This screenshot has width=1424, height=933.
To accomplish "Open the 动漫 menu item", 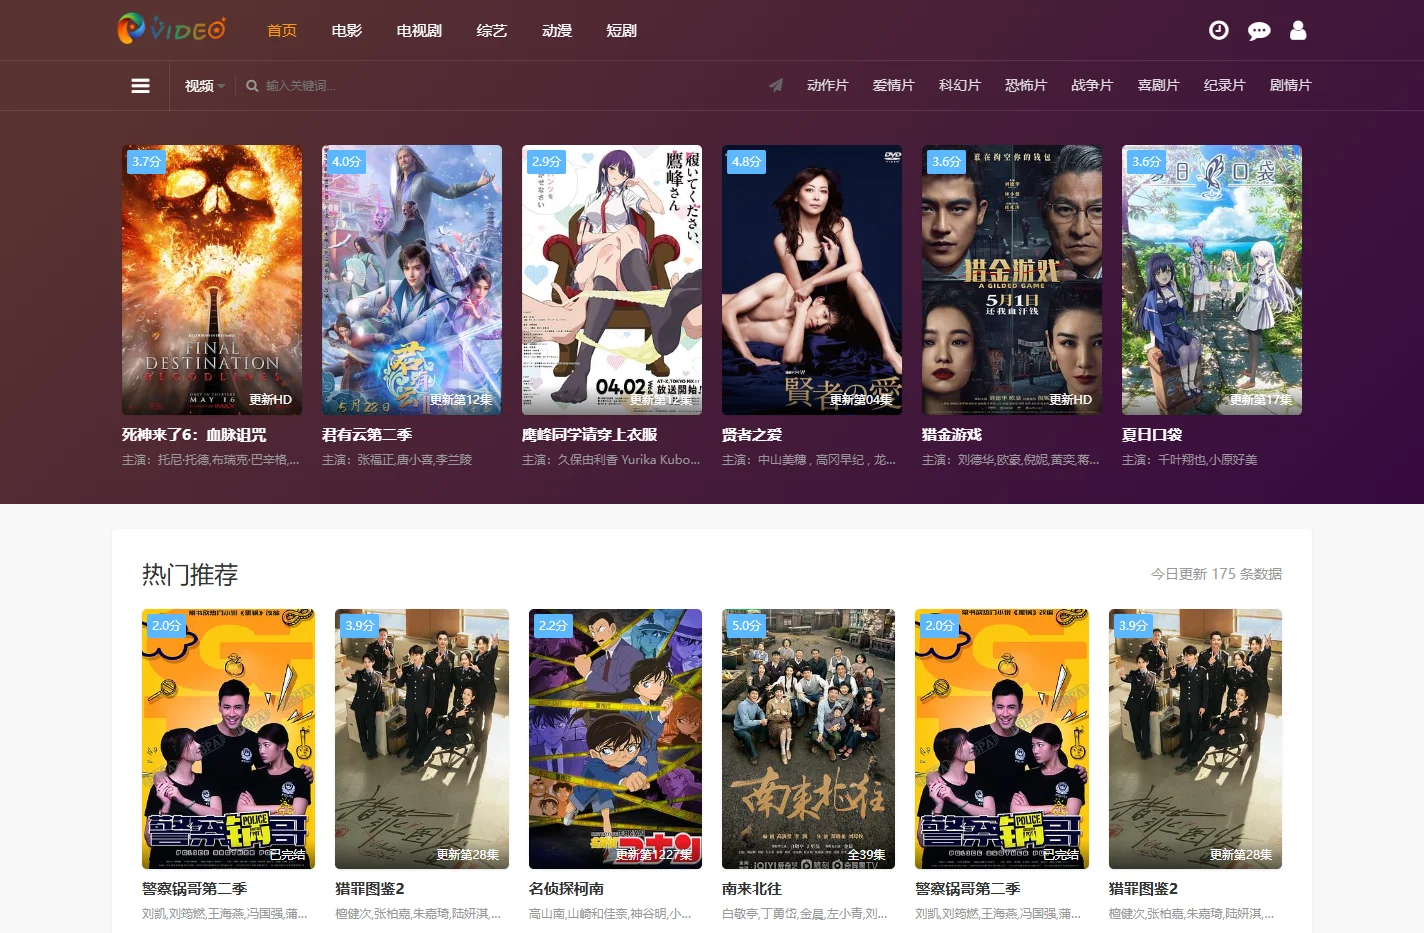I will point(557,31).
